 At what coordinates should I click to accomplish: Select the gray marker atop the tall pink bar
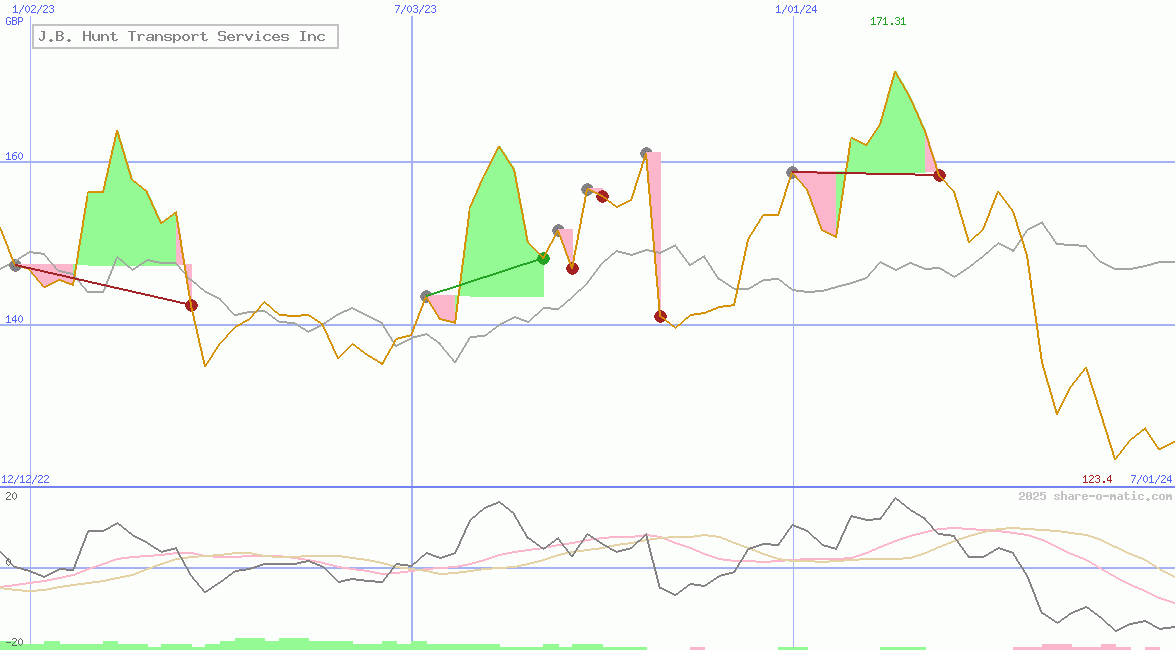[x=646, y=153]
